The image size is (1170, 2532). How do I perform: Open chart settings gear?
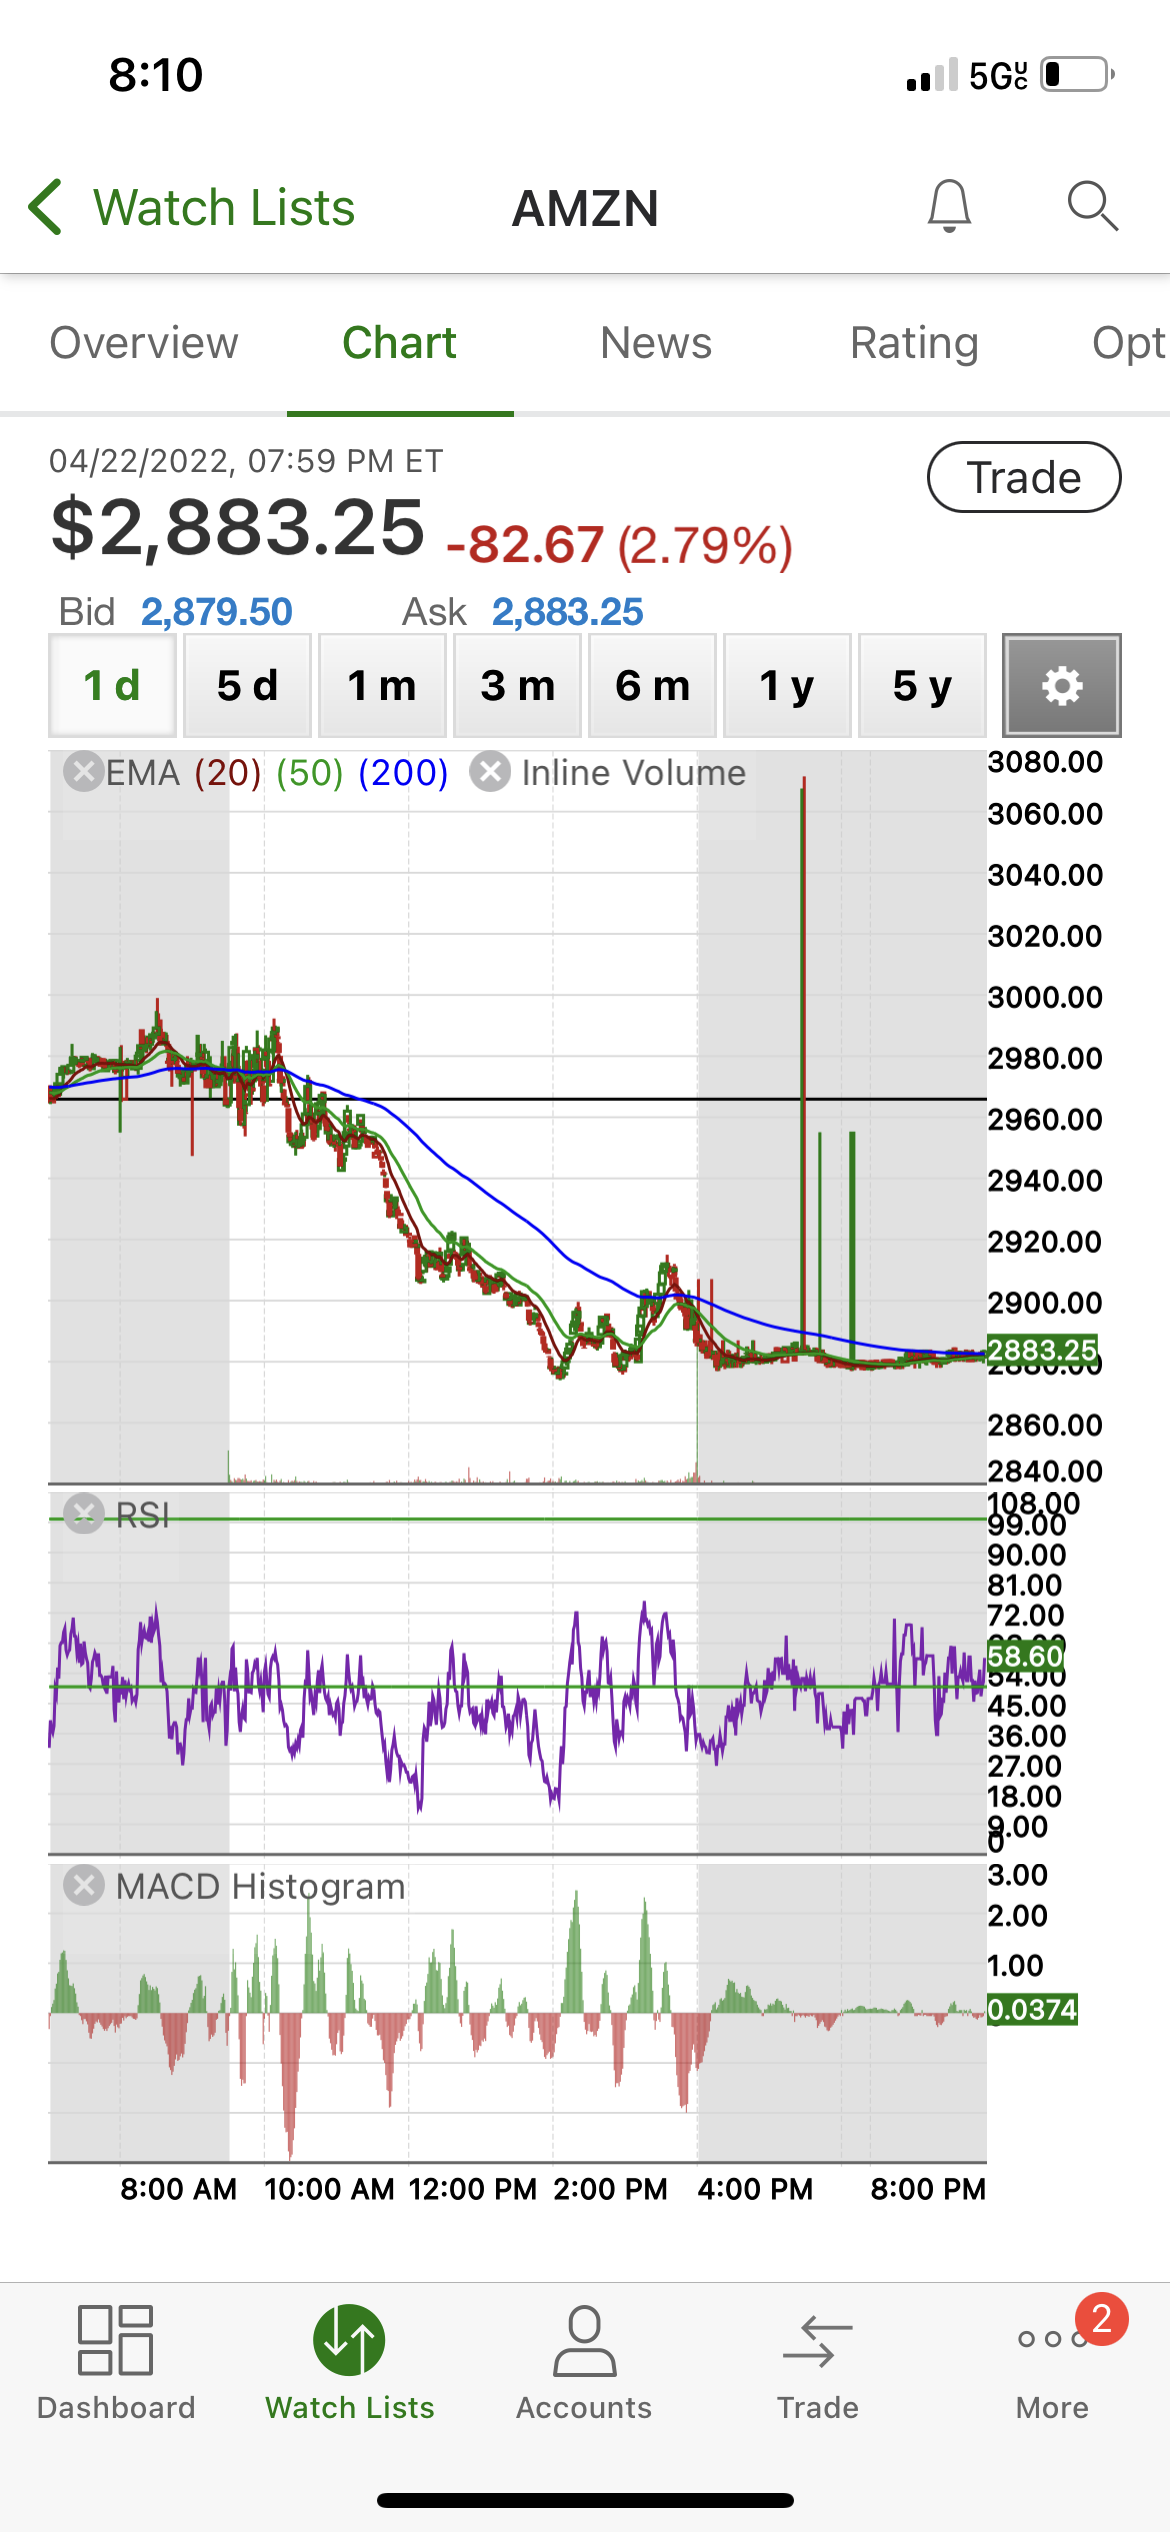1061,685
